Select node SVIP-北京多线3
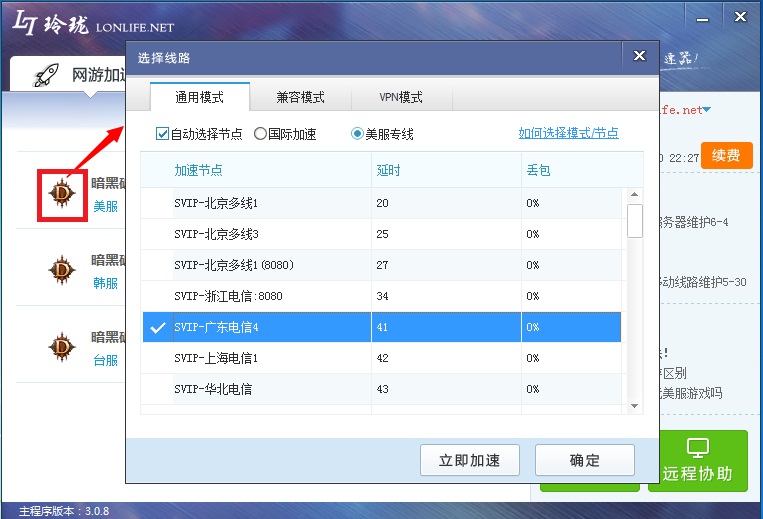Image resolution: width=763 pixels, height=519 pixels. 381,234
